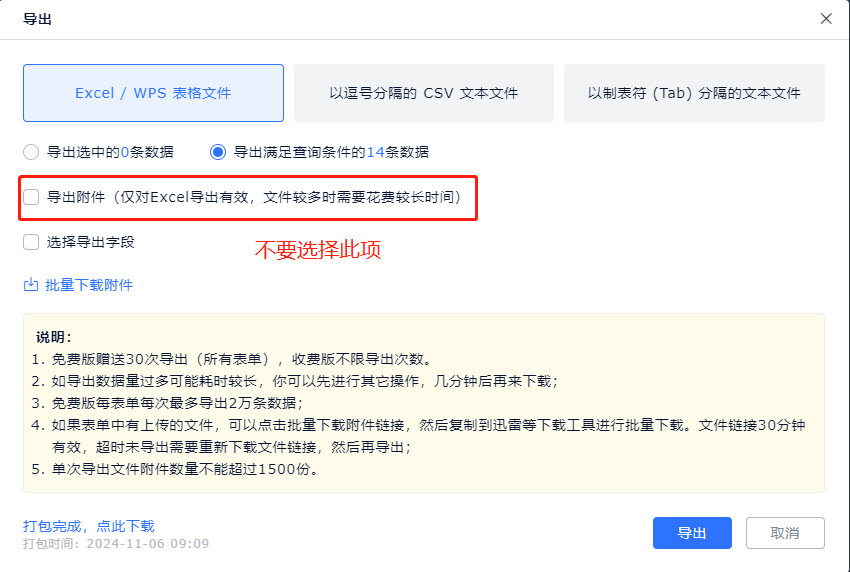Click the download icon beside 批量下载附件
This screenshot has height=572, width=850.
click(30, 285)
